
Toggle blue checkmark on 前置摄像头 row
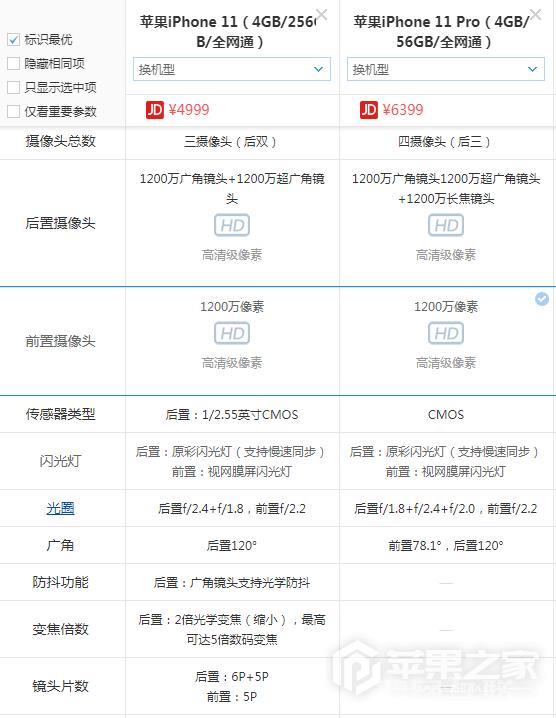point(542,299)
